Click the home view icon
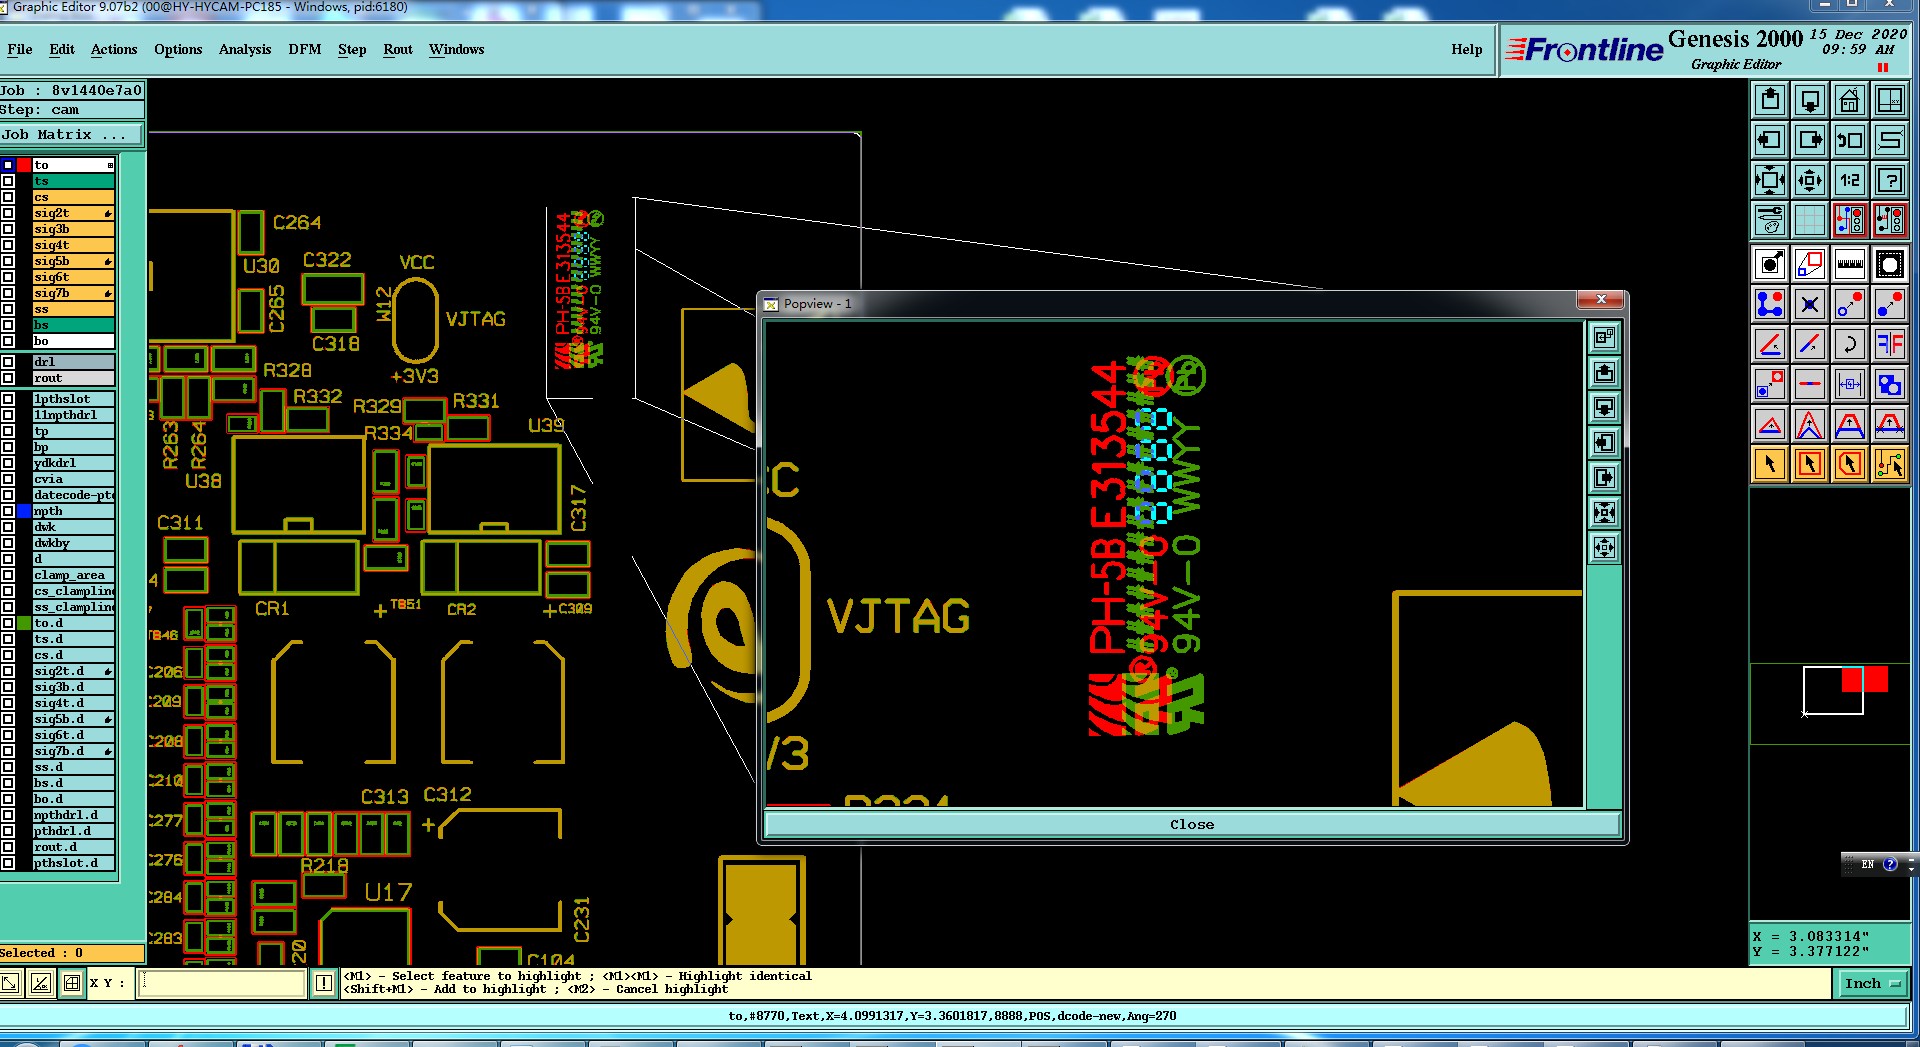 (x=1850, y=100)
